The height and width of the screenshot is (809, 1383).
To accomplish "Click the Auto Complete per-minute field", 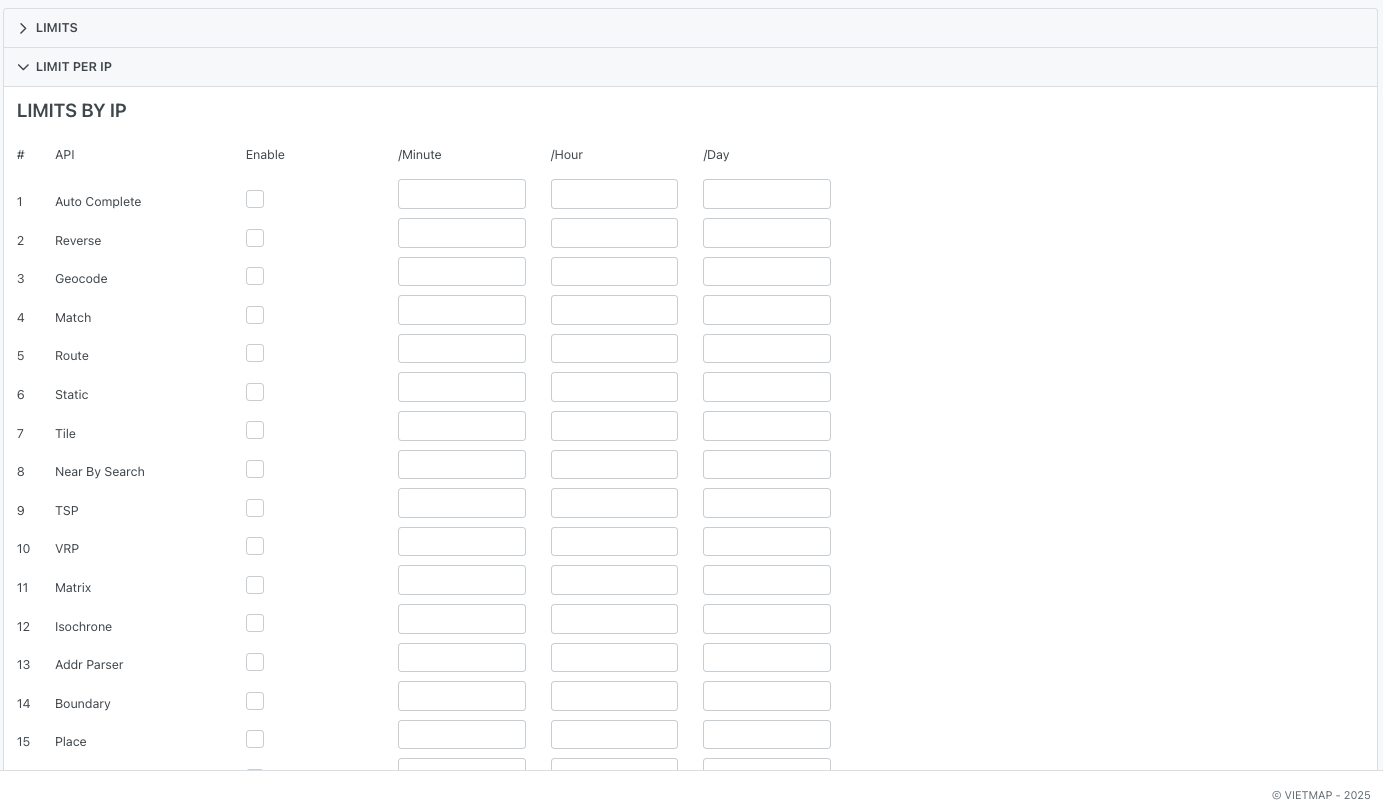I will coord(461,194).
